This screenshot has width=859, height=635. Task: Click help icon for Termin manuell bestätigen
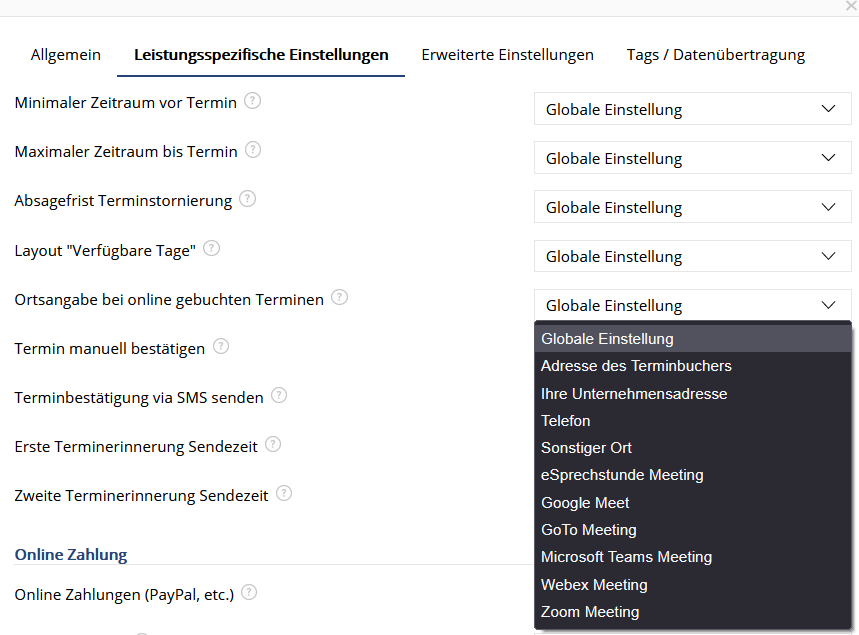(221, 346)
